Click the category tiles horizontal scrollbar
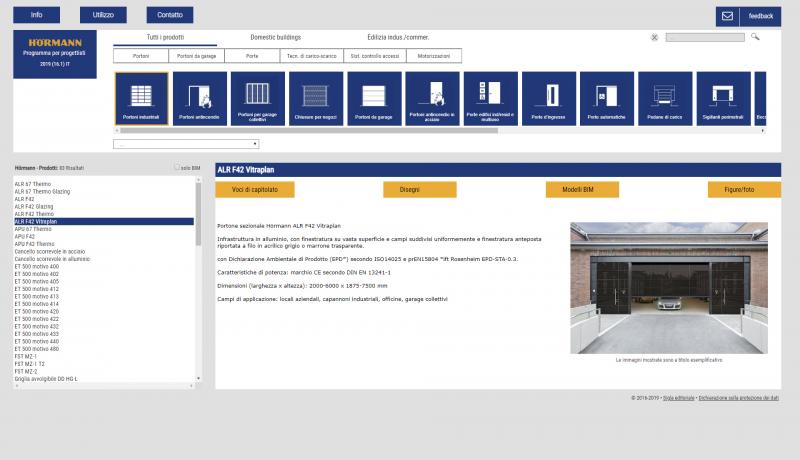Screen dimensions: 800x460 (309, 131)
